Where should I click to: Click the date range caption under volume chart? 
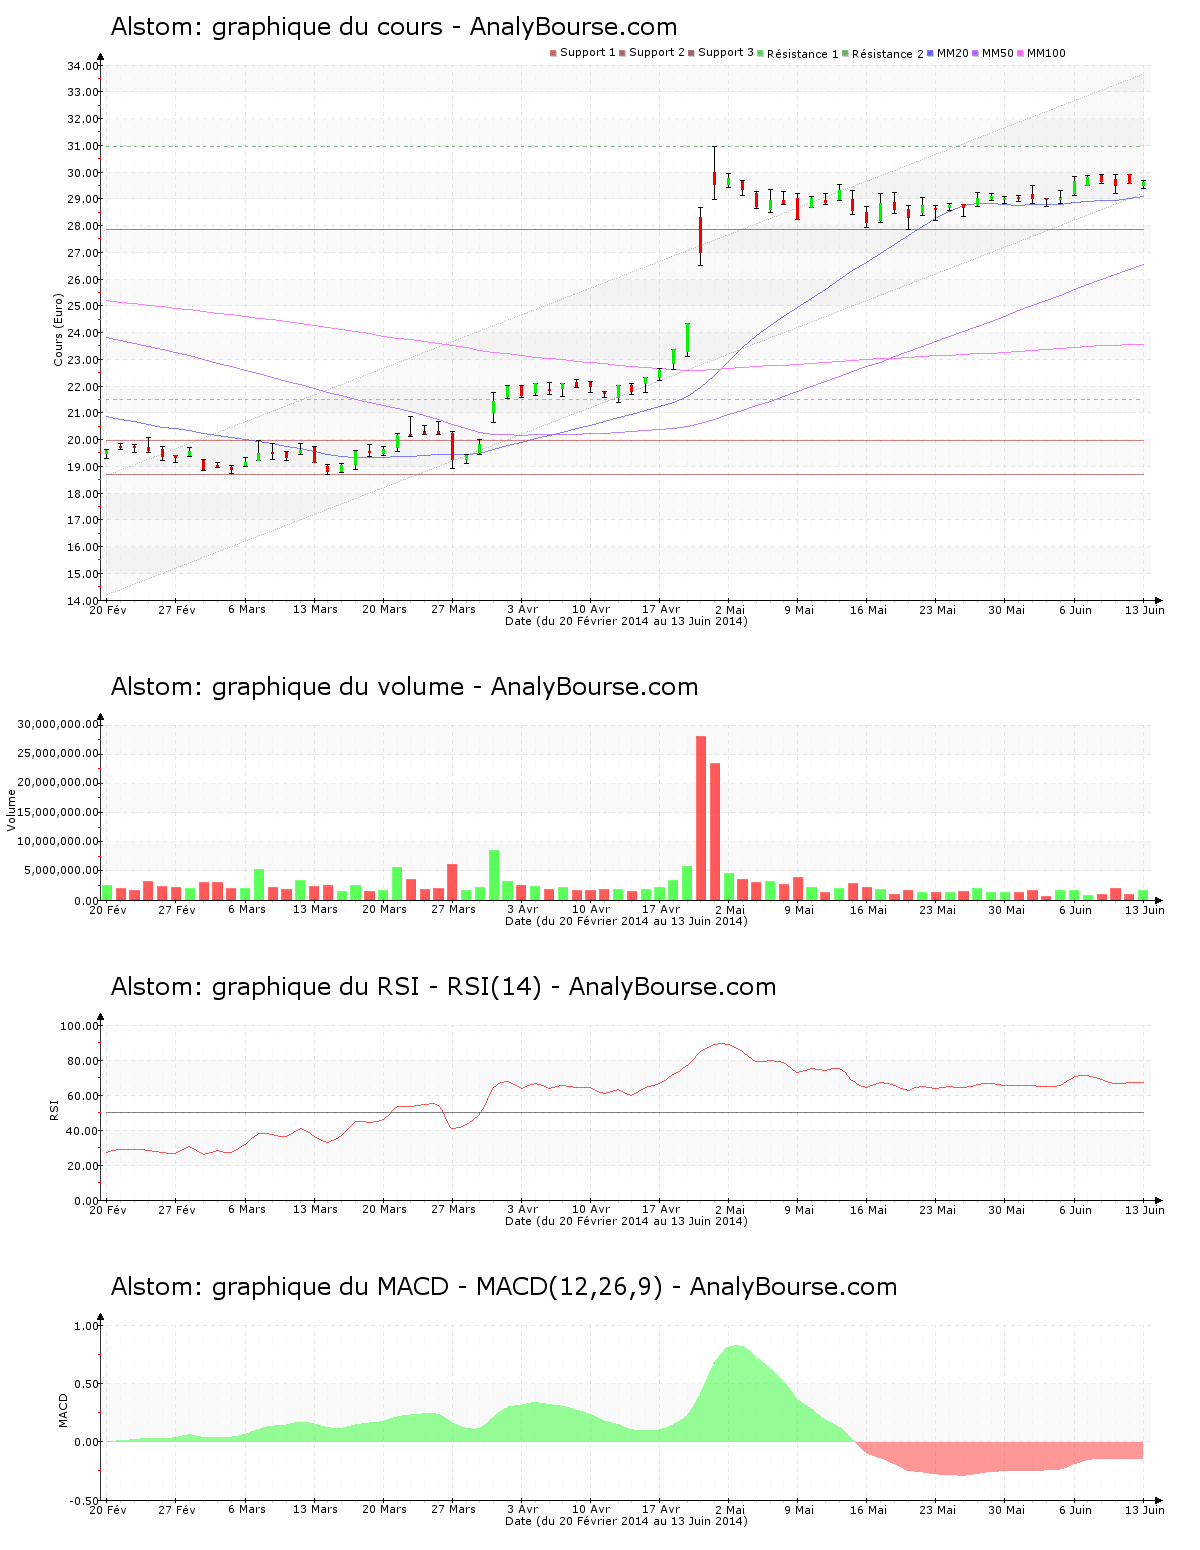tap(626, 921)
